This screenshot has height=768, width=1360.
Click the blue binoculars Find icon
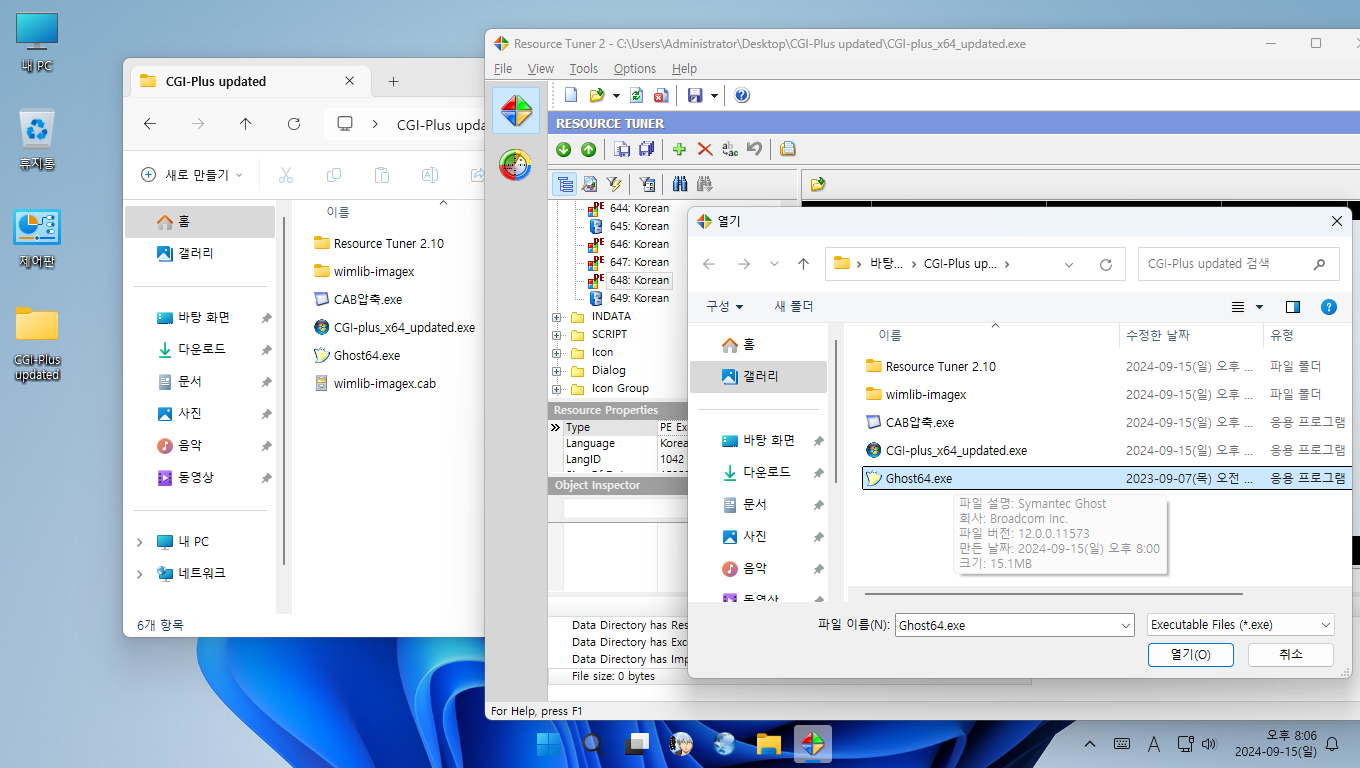680,184
